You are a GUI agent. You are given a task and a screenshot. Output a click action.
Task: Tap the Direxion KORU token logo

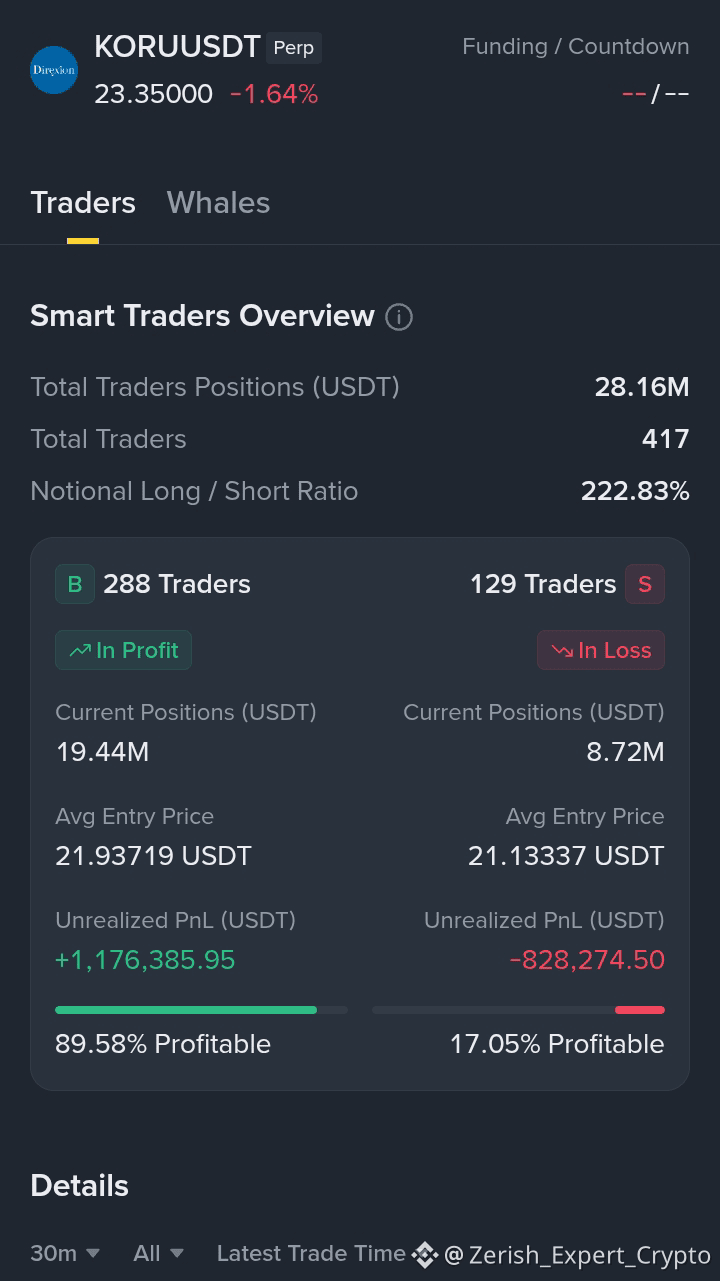tap(54, 70)
